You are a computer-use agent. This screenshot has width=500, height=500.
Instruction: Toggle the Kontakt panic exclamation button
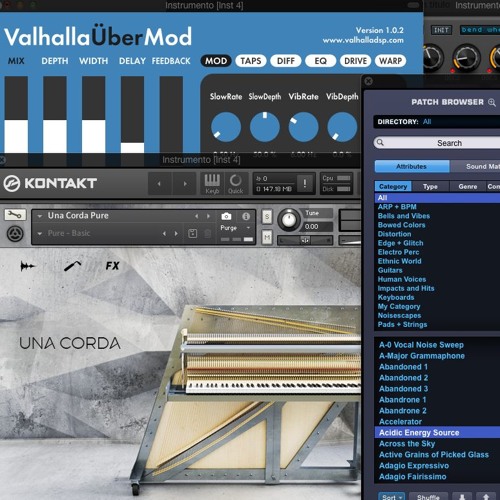305,183
